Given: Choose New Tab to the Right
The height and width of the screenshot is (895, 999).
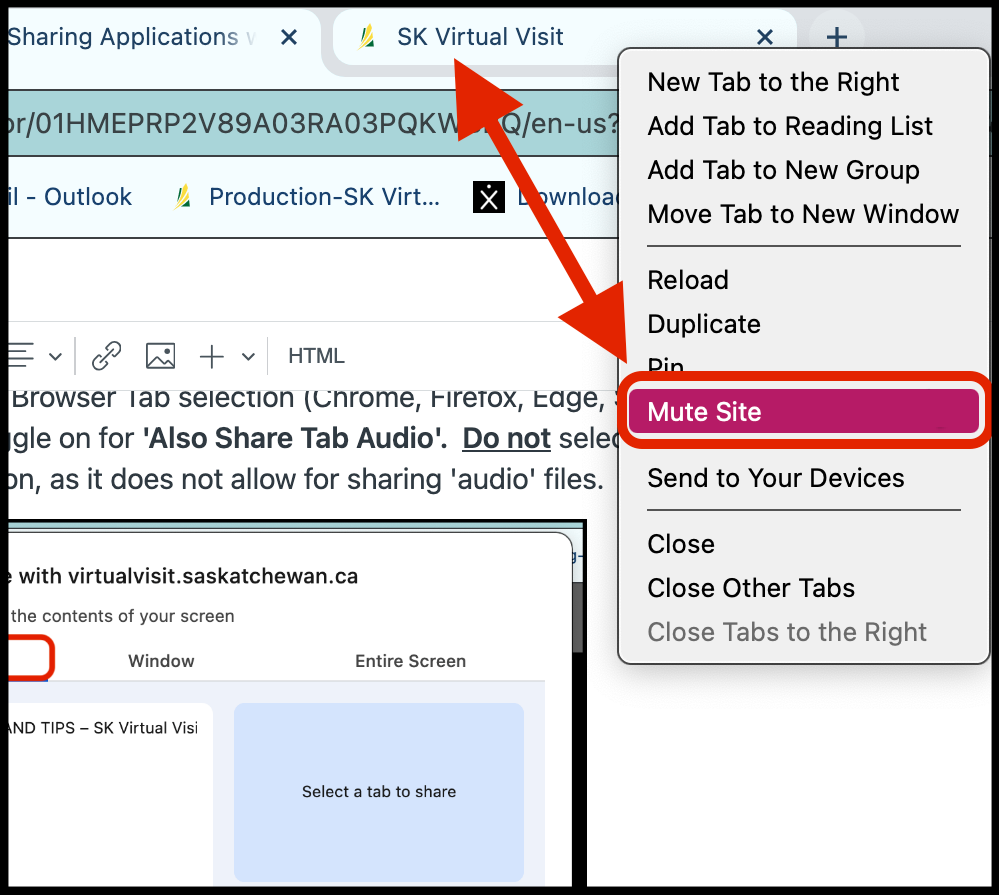Looking at the screenshot, I should click(x=773, y=82).
